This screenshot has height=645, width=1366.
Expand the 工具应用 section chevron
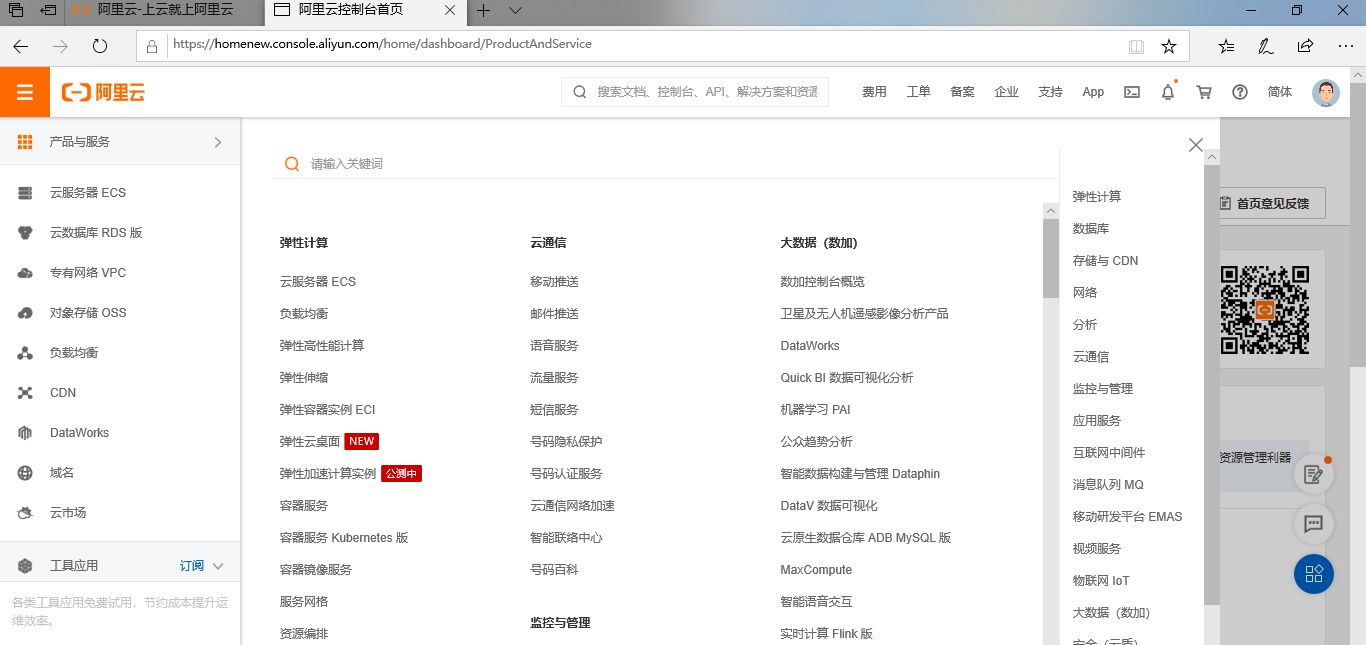218,566
